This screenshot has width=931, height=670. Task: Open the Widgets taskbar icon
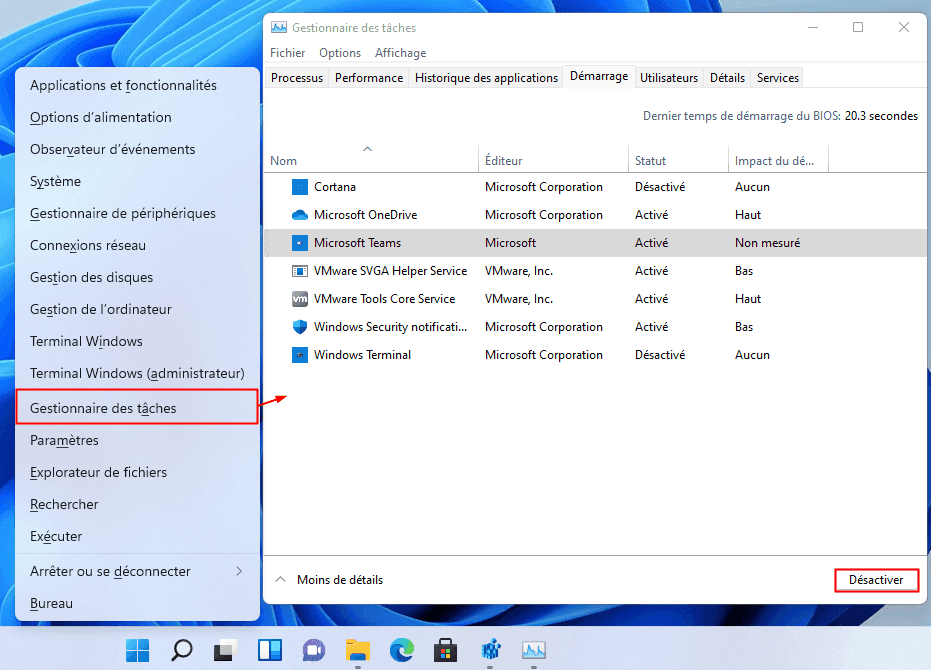269,651
